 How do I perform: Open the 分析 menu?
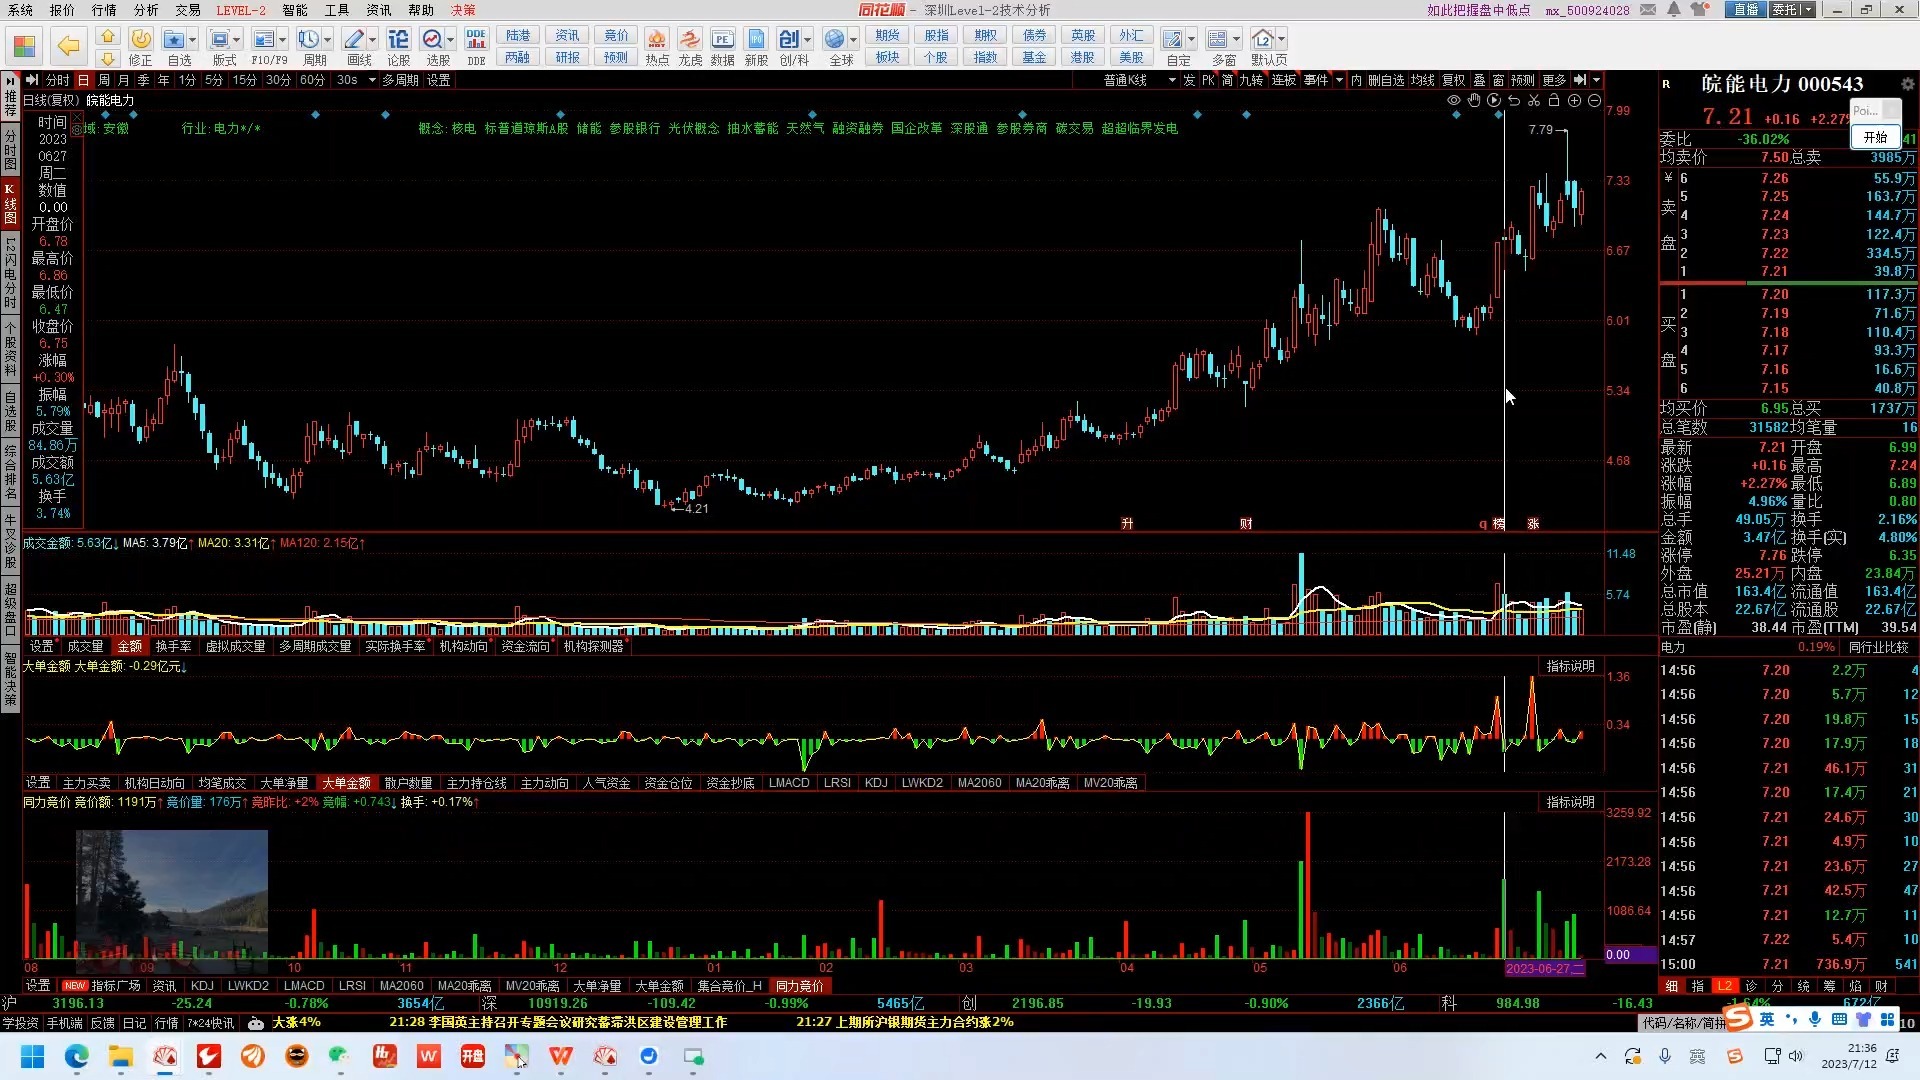[146, 10]
